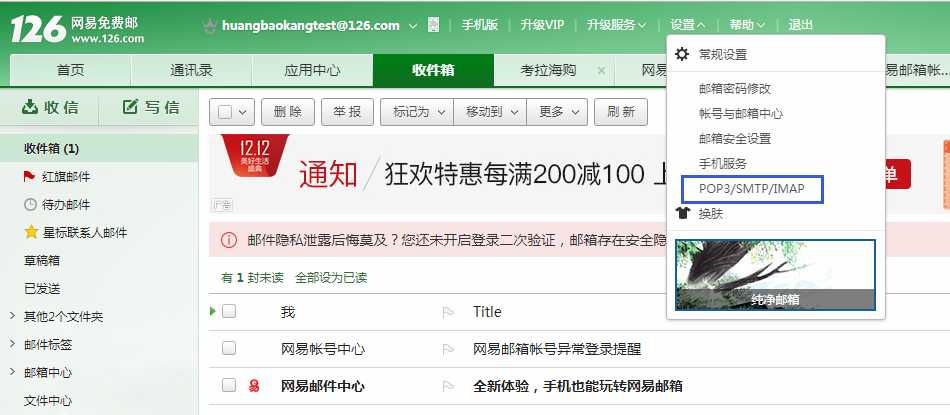
Task: Click the clock icon for 待办邮件
Action: click(x=30, y=205)
